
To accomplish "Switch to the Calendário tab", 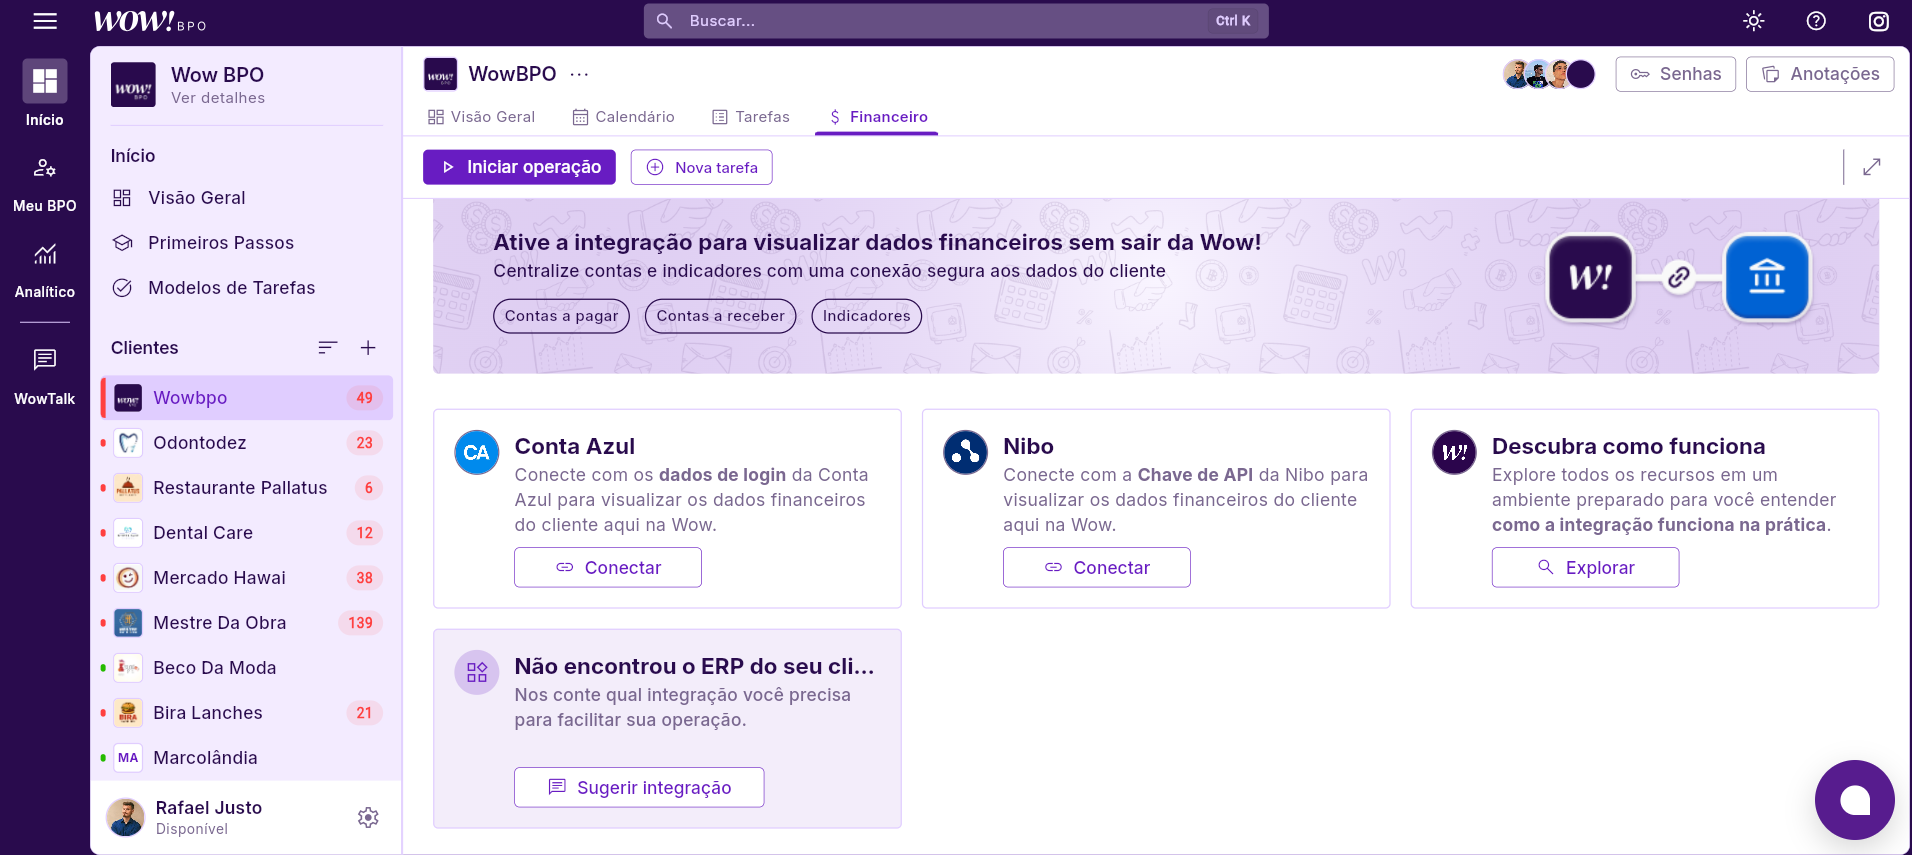I will click(623, 117).
